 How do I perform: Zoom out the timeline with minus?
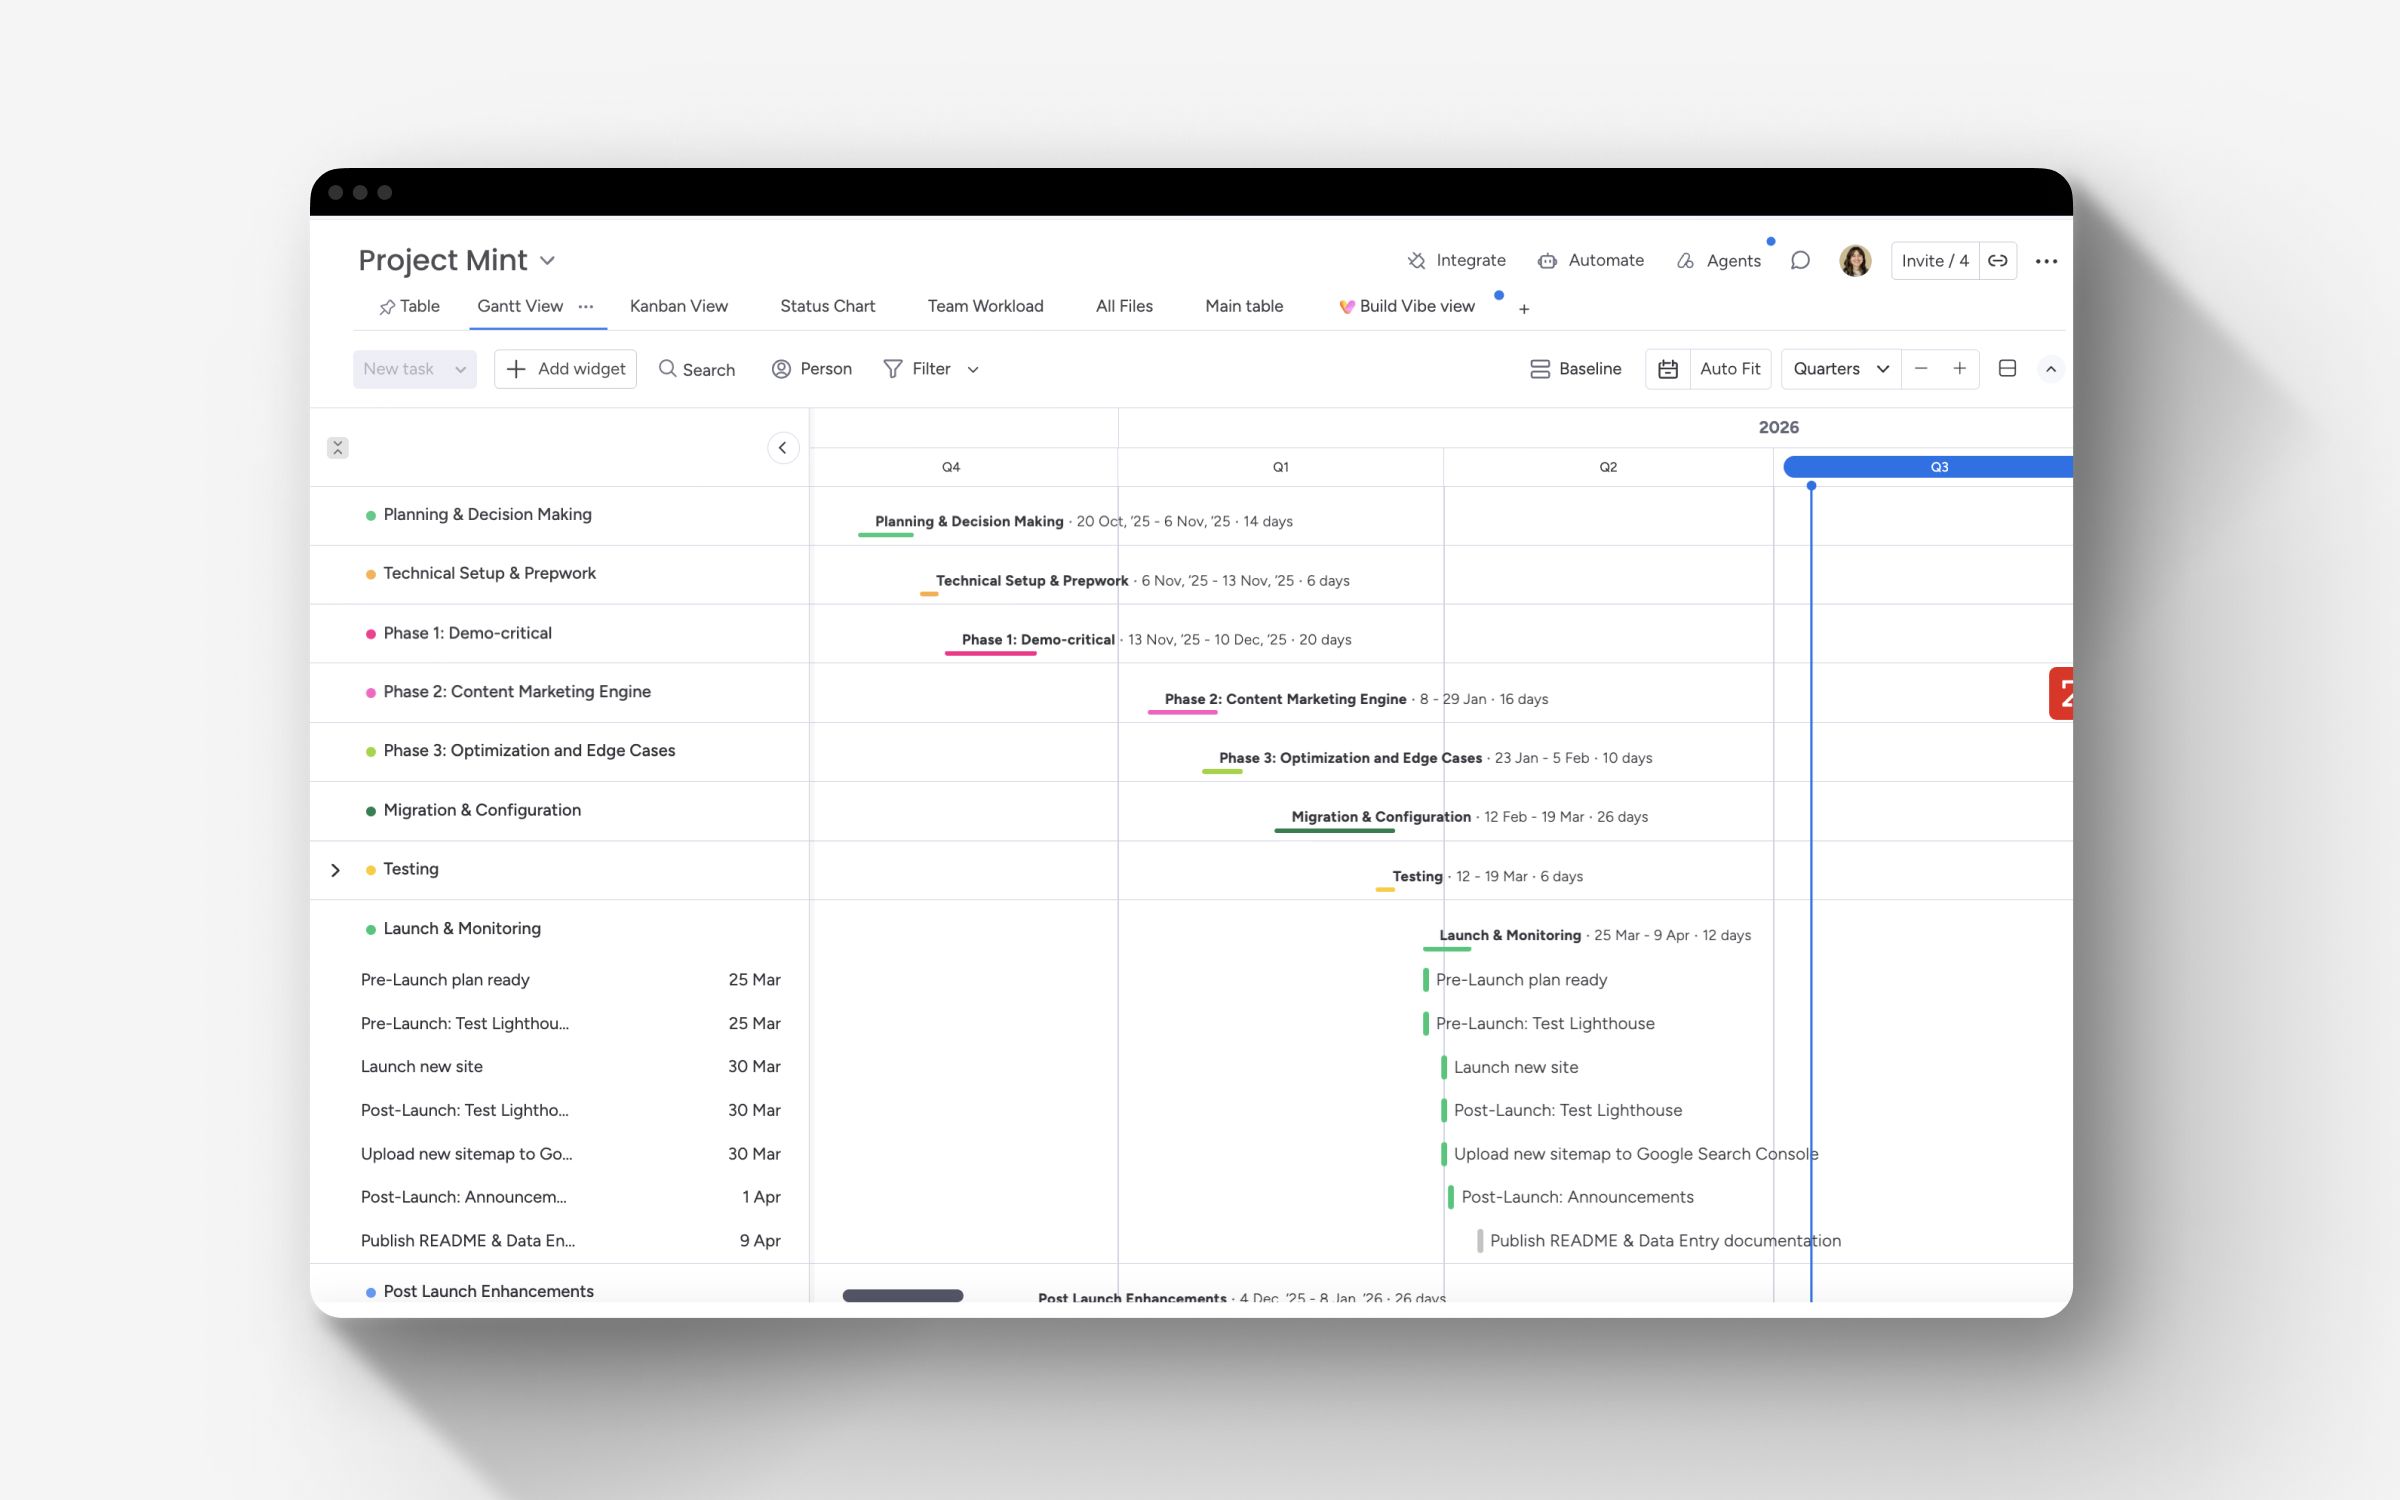point(1921,369)
